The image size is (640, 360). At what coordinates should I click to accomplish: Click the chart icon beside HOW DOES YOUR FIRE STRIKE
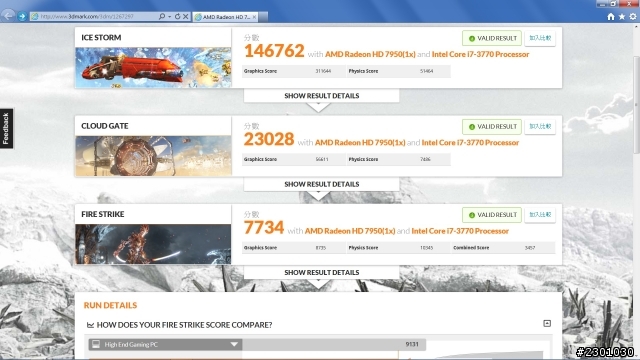(x=90, y=325)
